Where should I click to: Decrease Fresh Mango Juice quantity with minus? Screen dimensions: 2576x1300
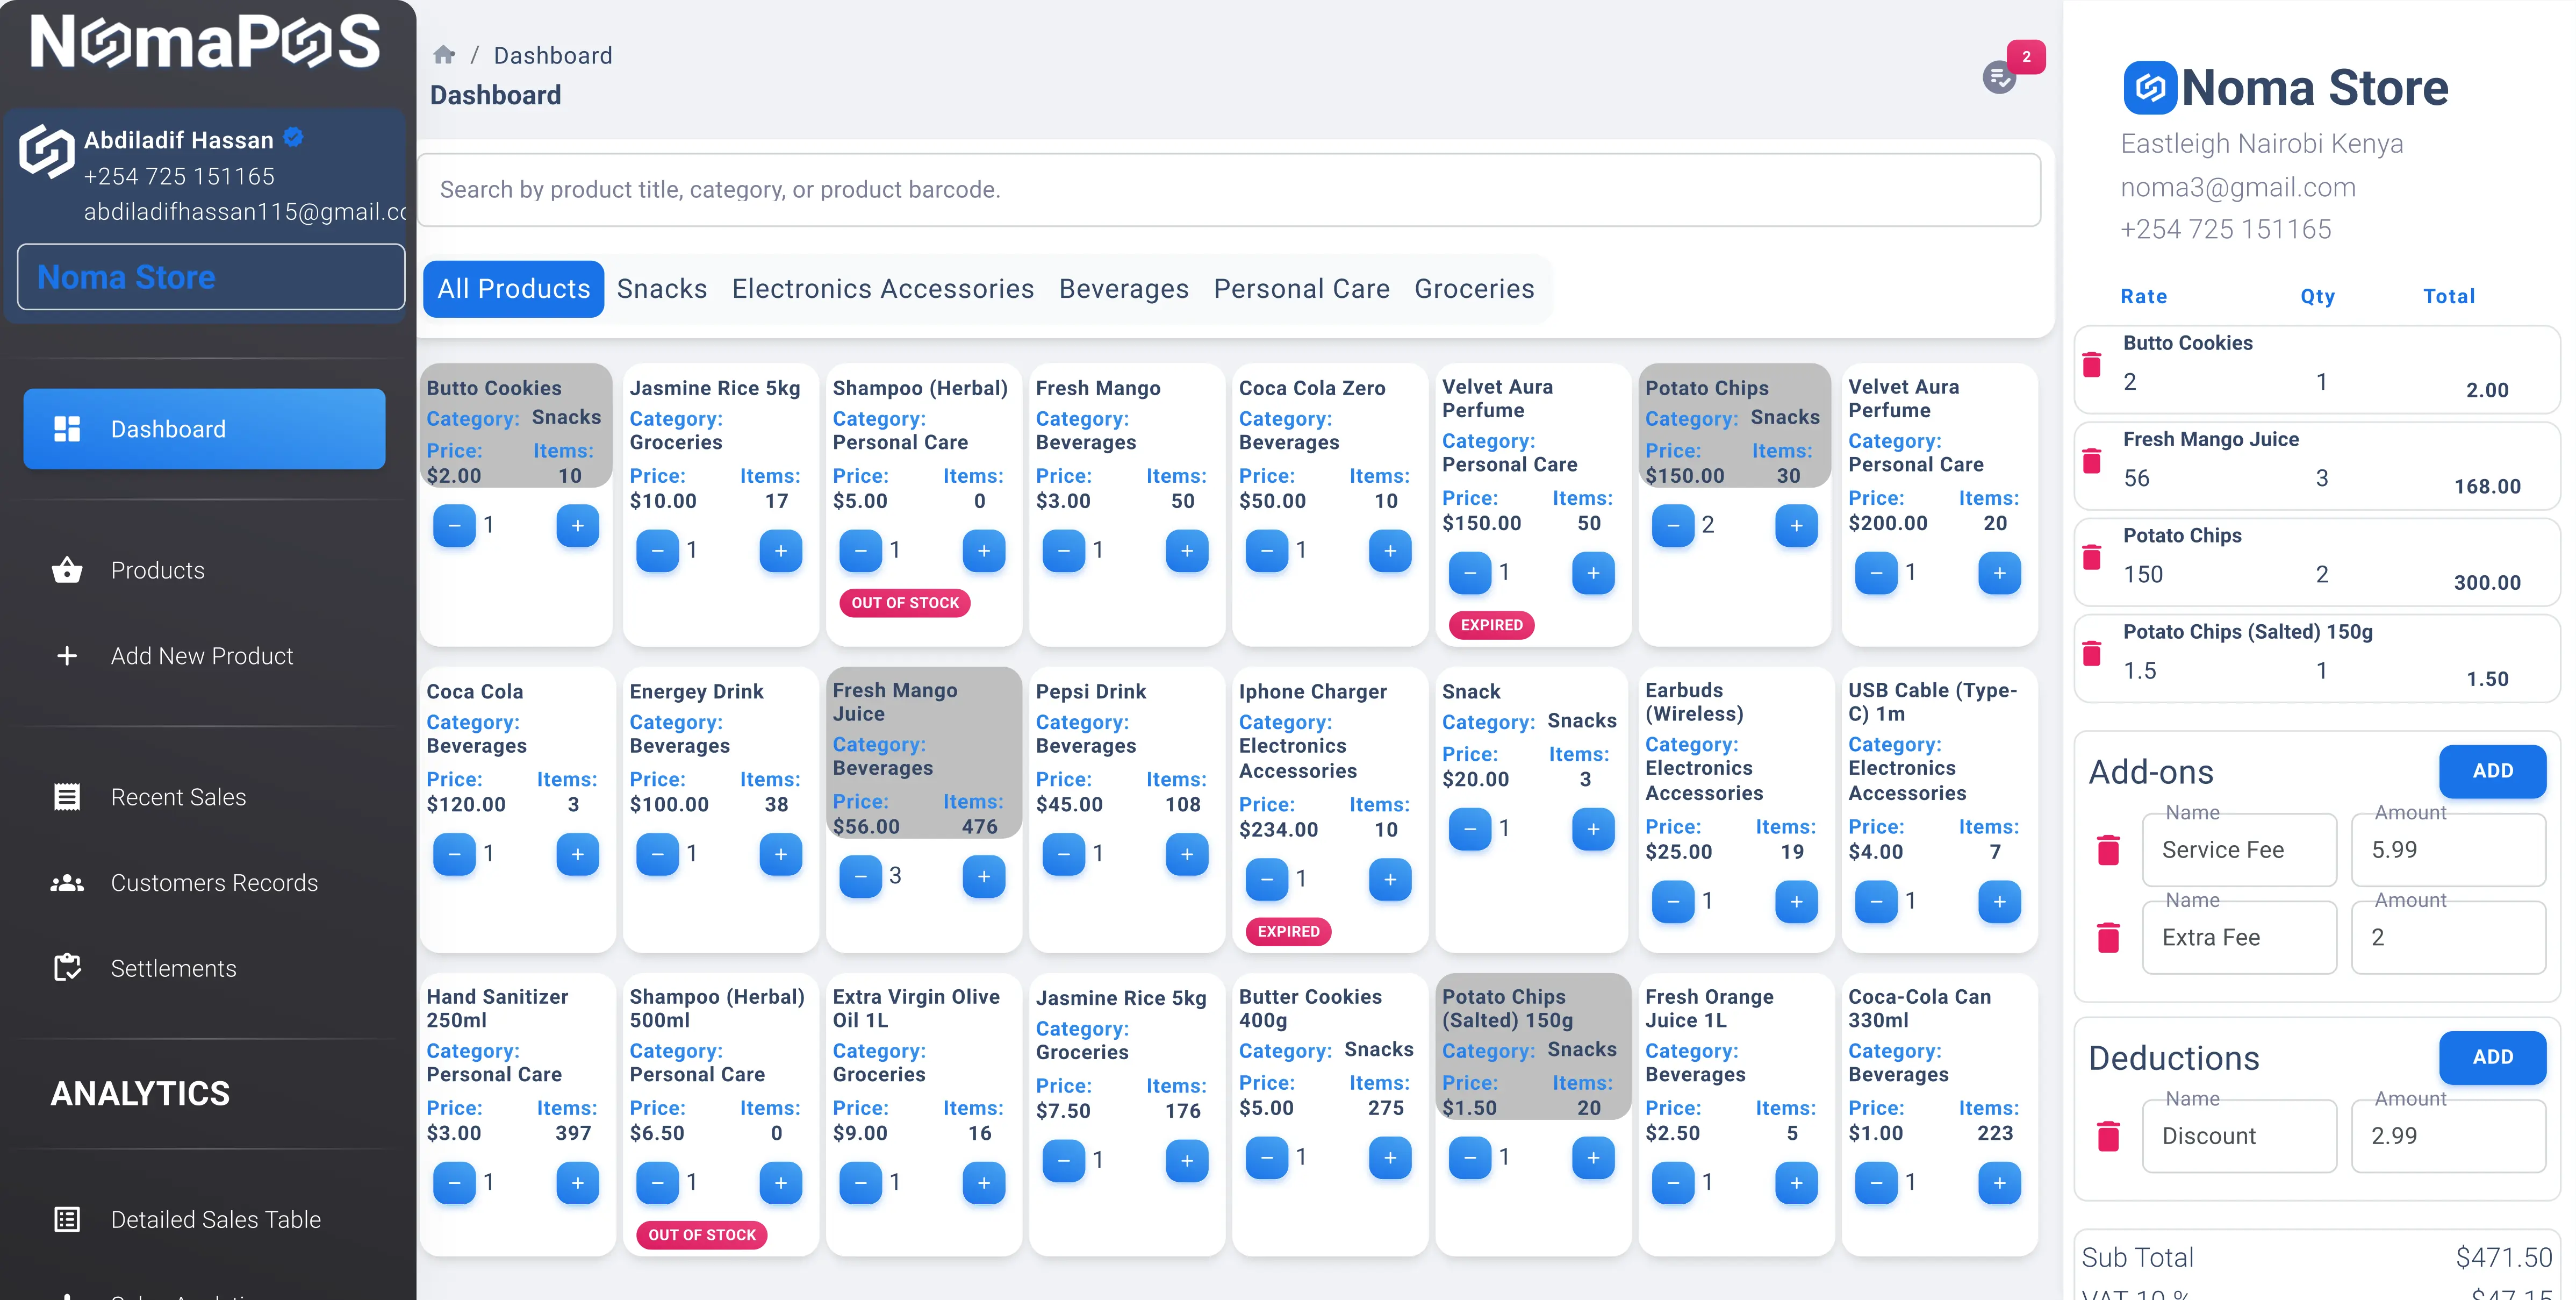(860, 876)
